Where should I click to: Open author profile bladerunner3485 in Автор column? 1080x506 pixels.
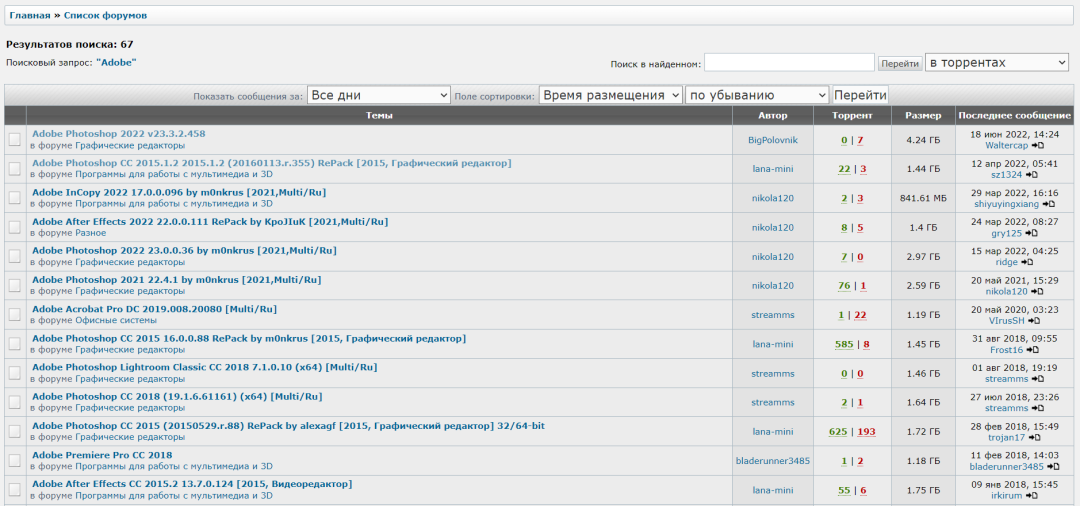(x=773, y=461)
